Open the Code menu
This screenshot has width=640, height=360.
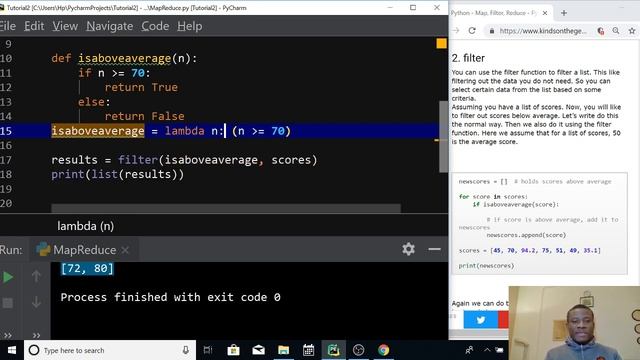pyautogui.click(x=155, y=26)
